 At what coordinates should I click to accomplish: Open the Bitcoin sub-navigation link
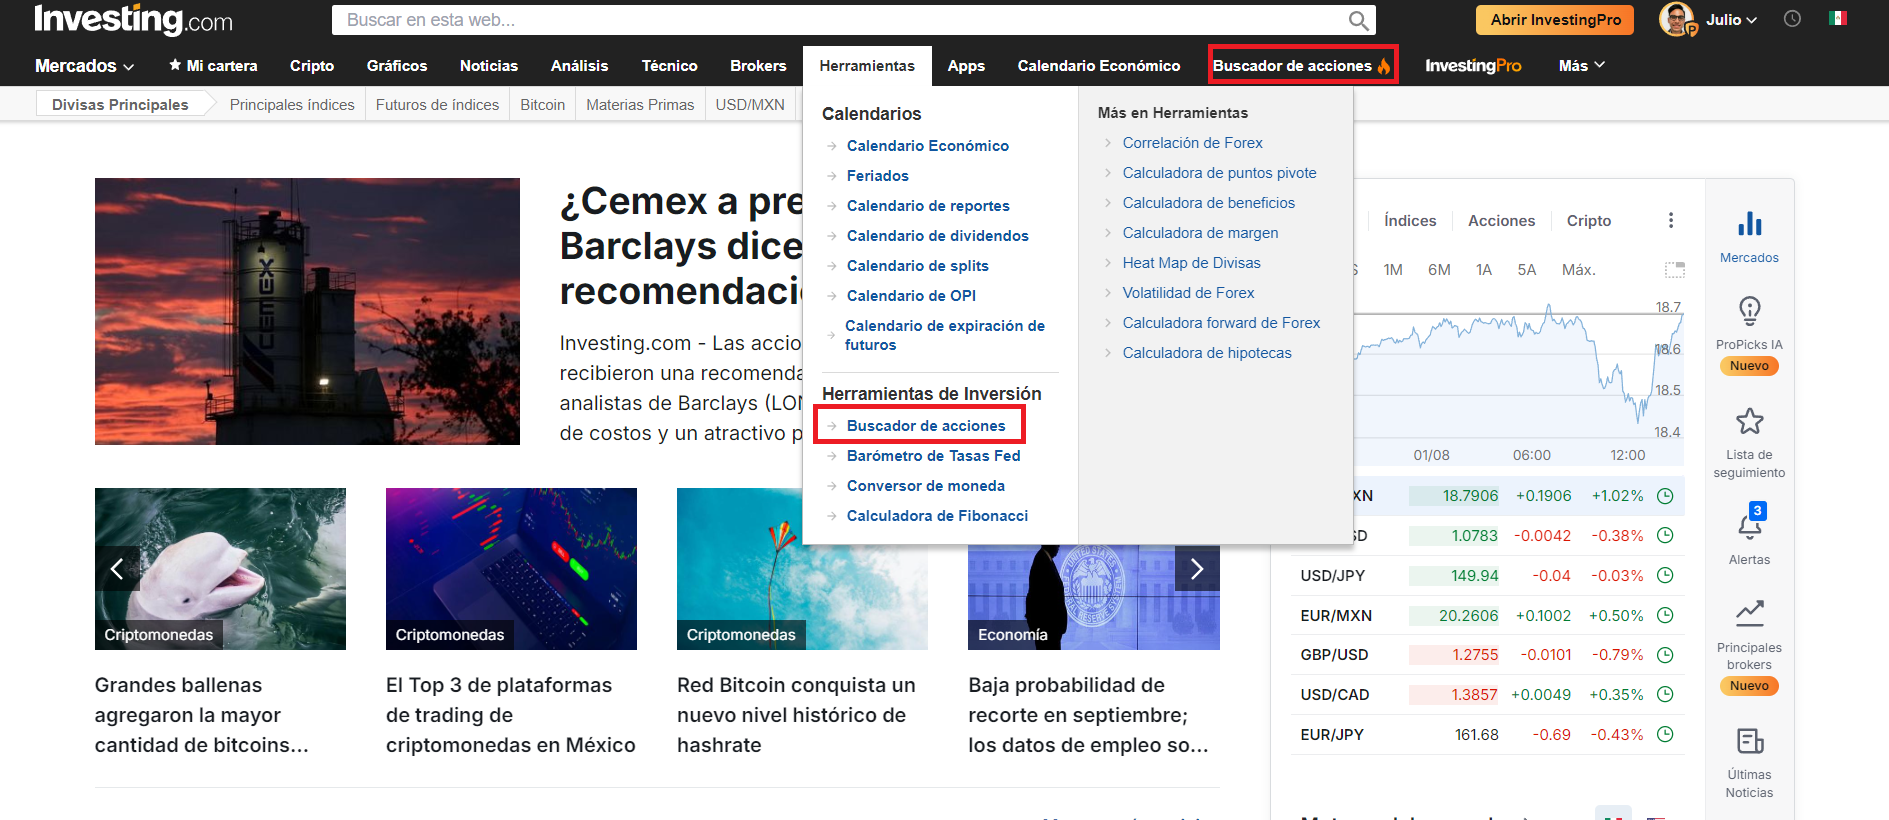click(x=542, y=105)
